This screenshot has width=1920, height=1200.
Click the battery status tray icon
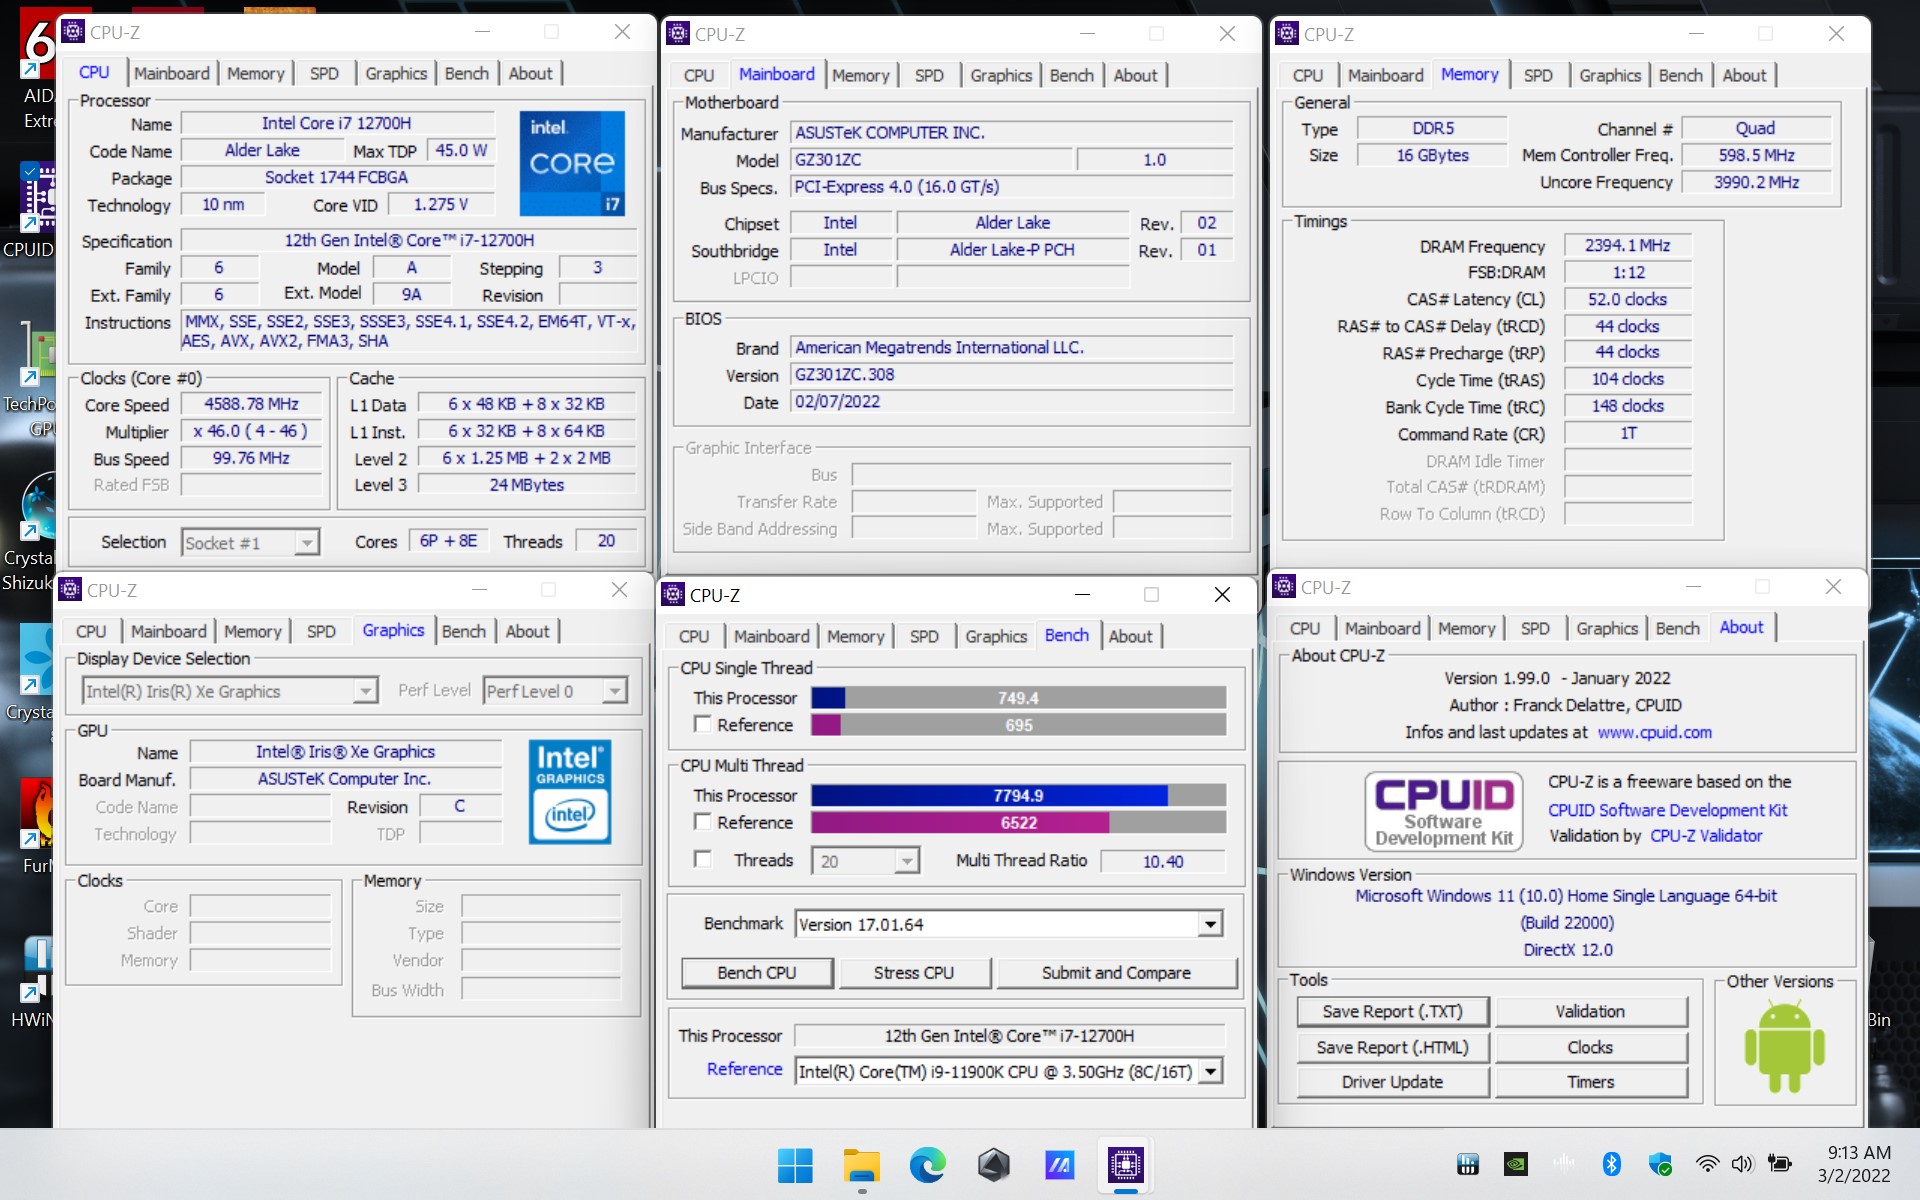(1780, 1164)
